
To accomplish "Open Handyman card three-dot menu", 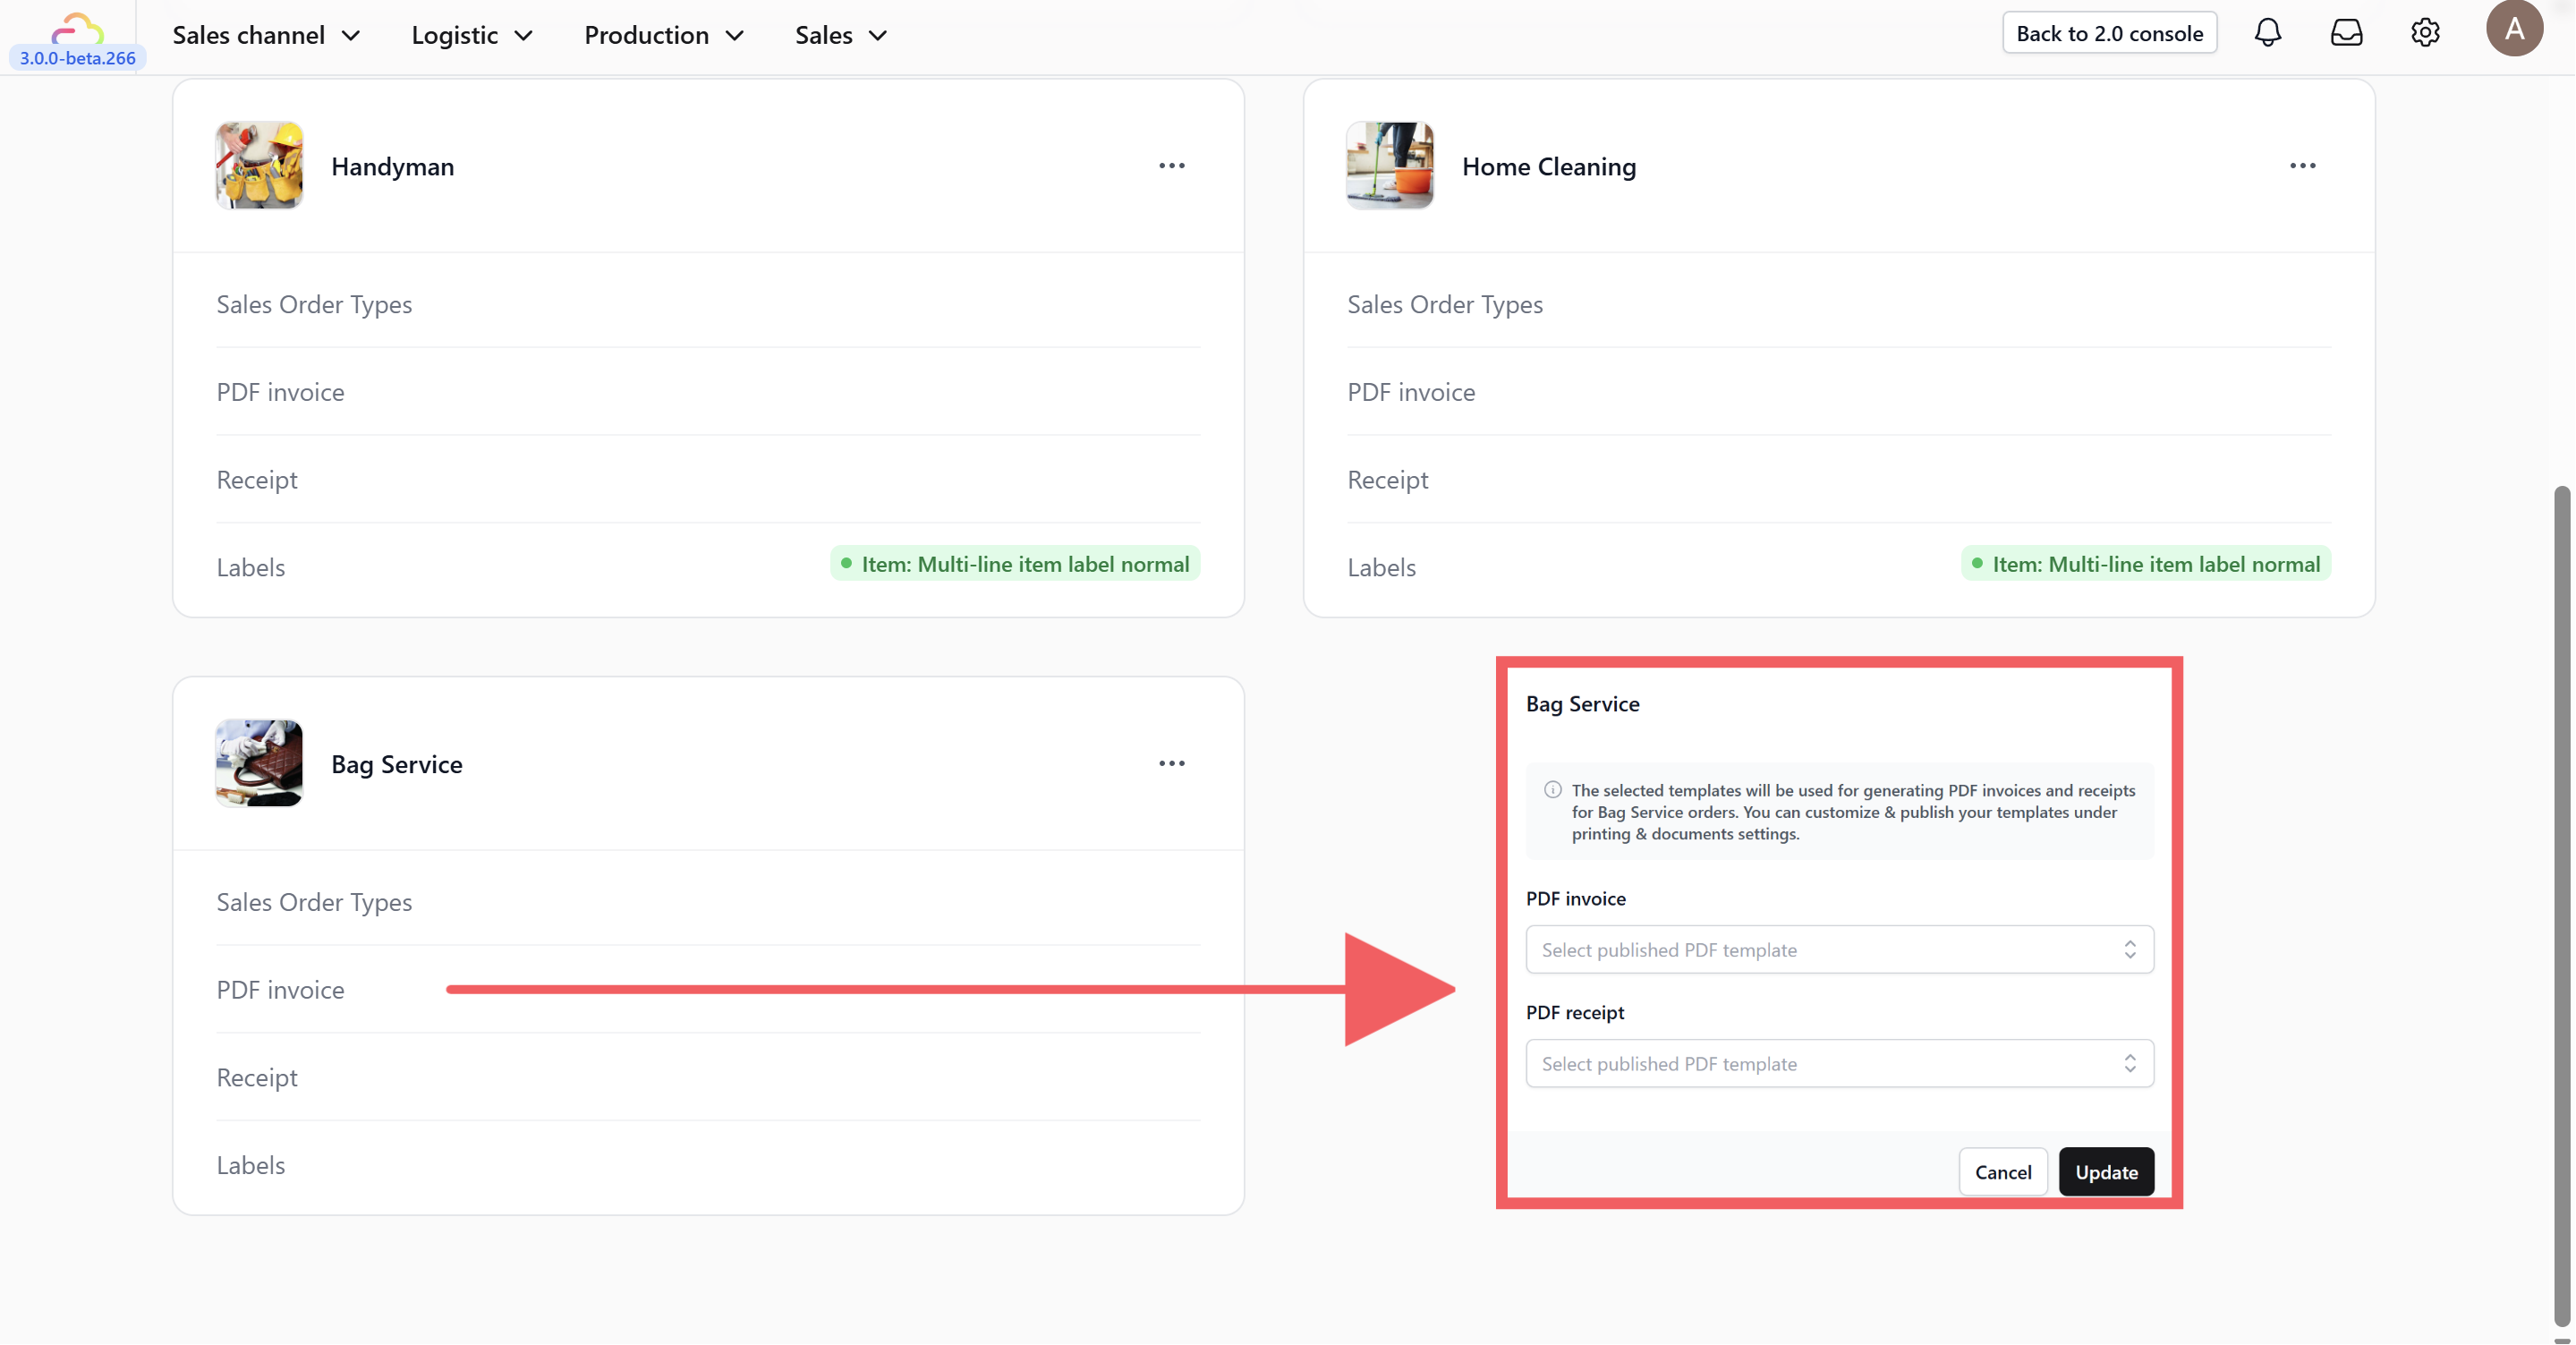I will (x=1171, y=166).
